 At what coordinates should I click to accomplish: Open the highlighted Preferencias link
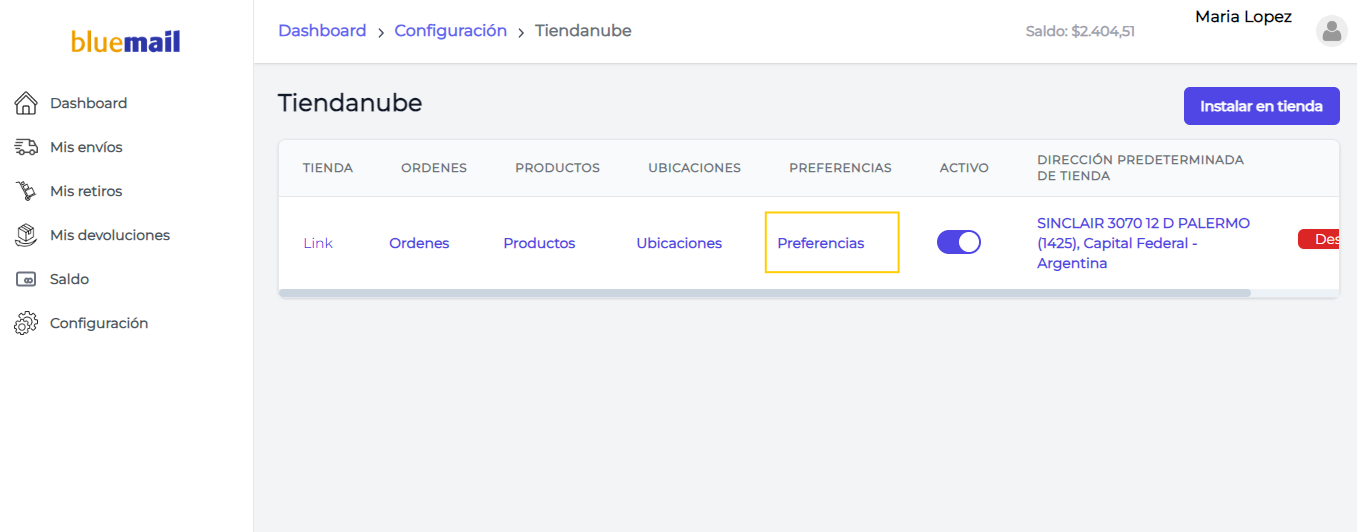pos(821,243)
